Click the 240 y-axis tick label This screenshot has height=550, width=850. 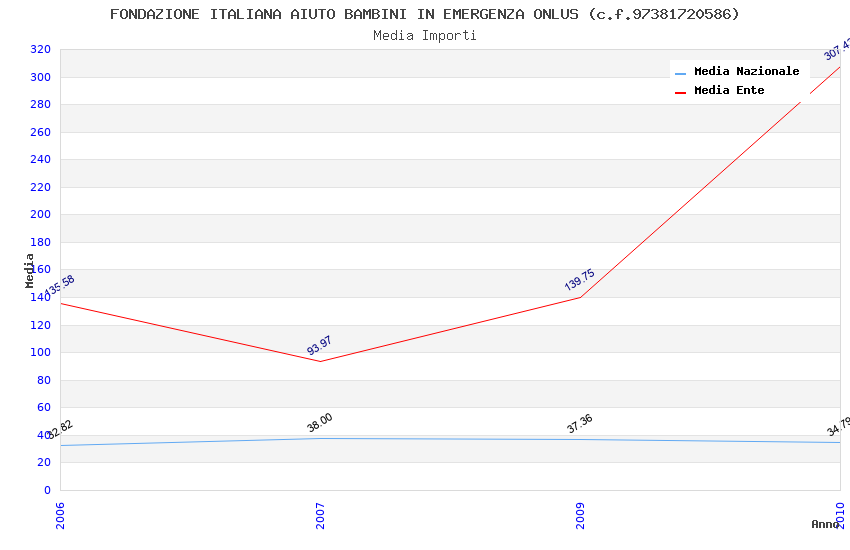[x=40, y=159]
